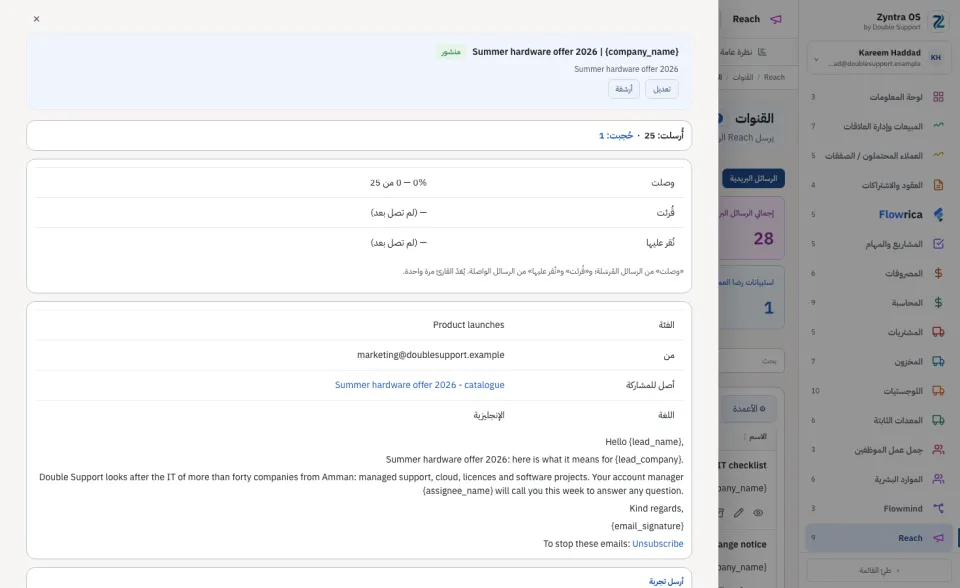
Task: Open Summer hardware offer 2026 - catalogue link
Action: [x=419, y=385]
